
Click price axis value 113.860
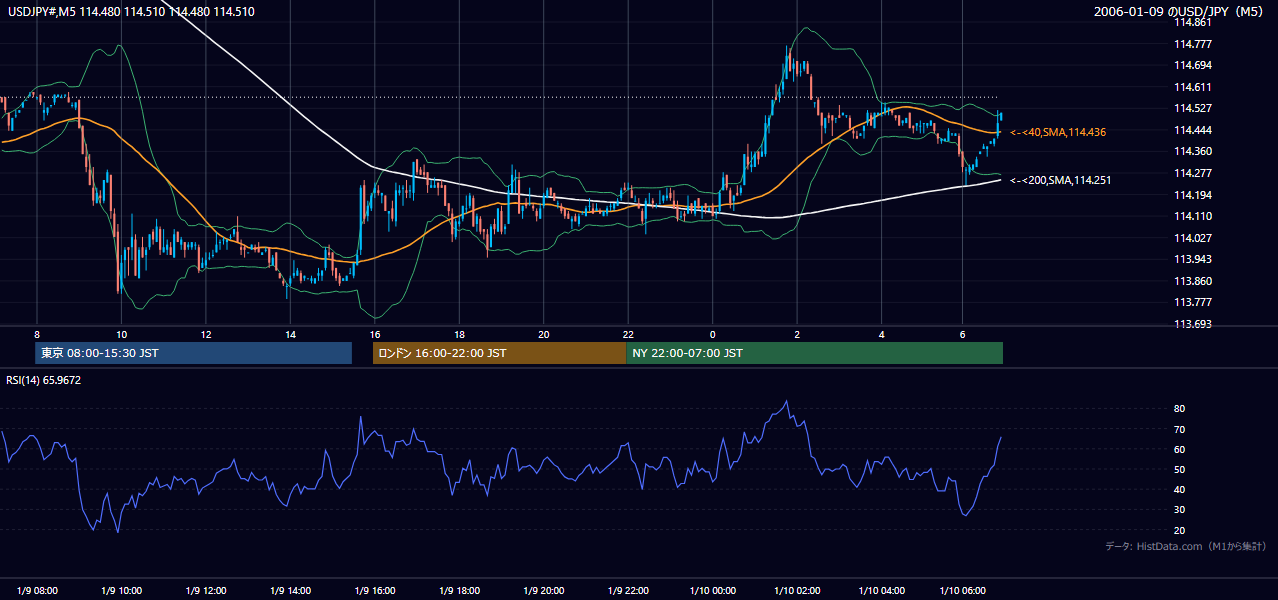1192,281
